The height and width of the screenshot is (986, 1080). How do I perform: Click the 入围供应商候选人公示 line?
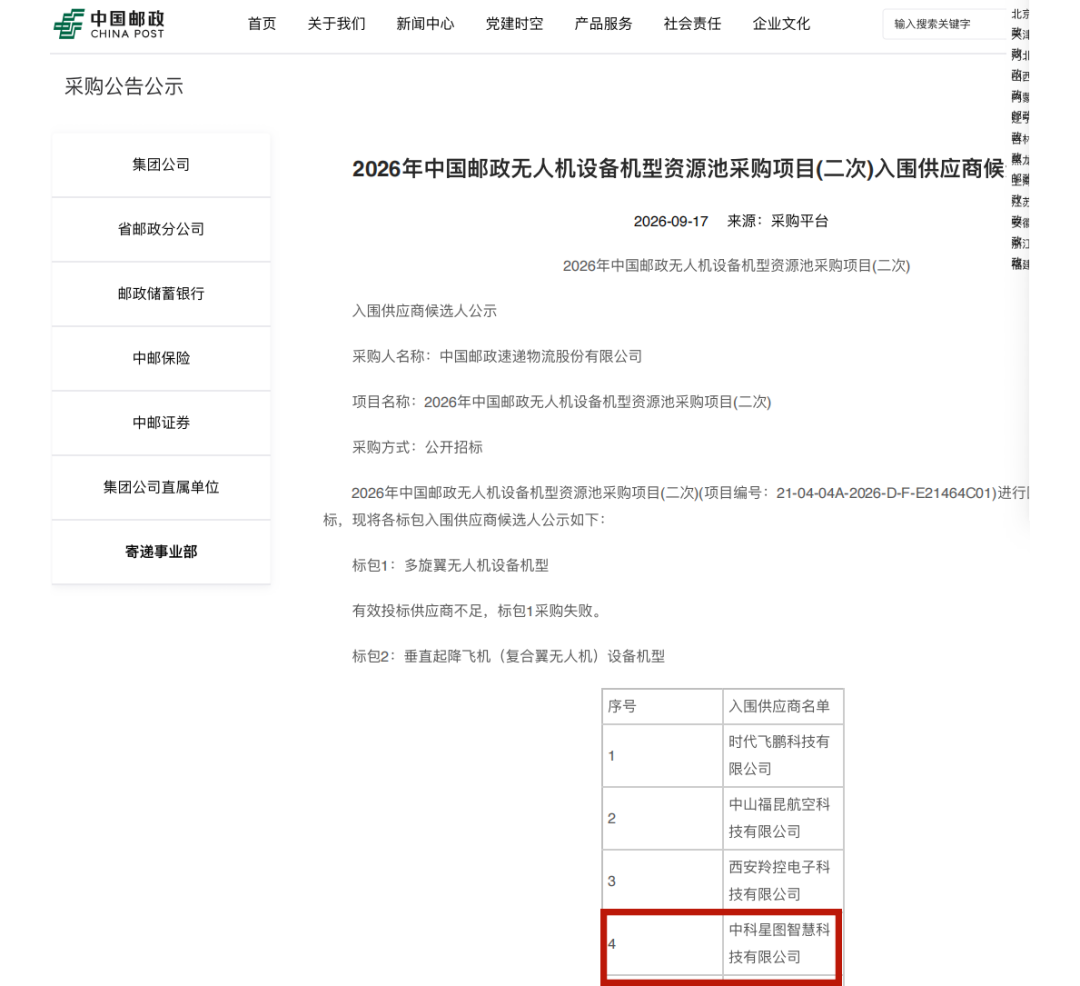click(424, 311)
